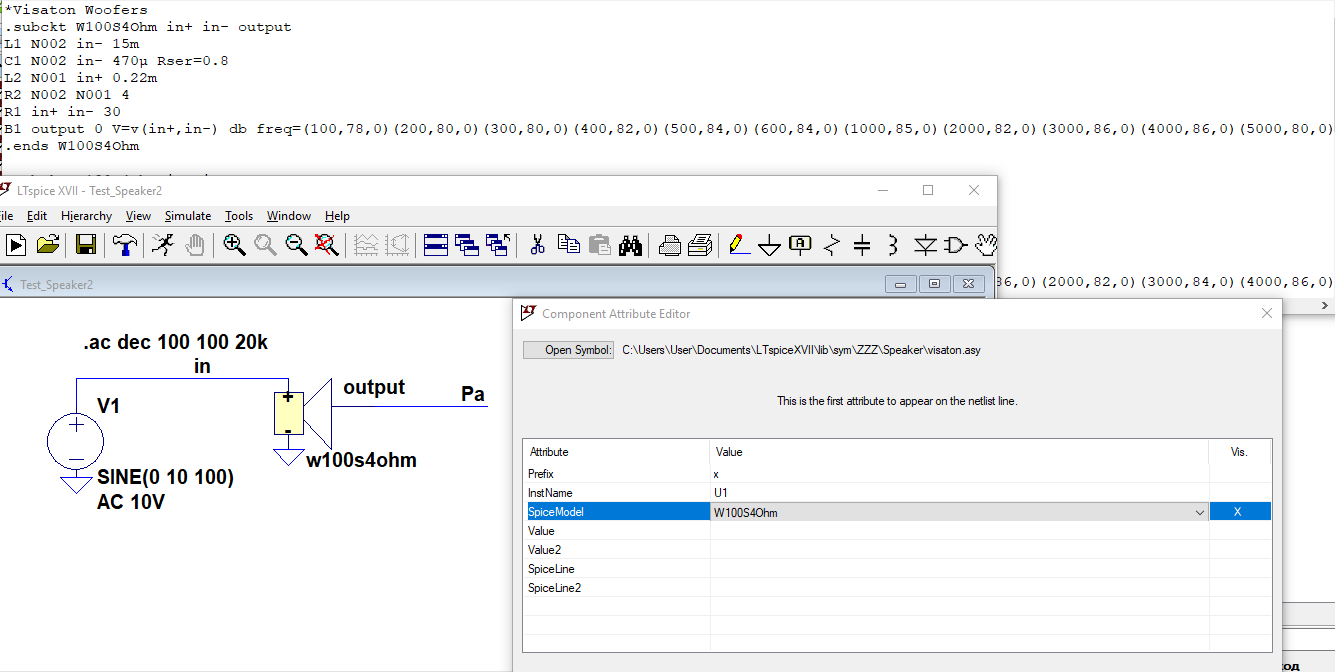
Task: Select the Prefix attribute row
Action: pos(897,474)
